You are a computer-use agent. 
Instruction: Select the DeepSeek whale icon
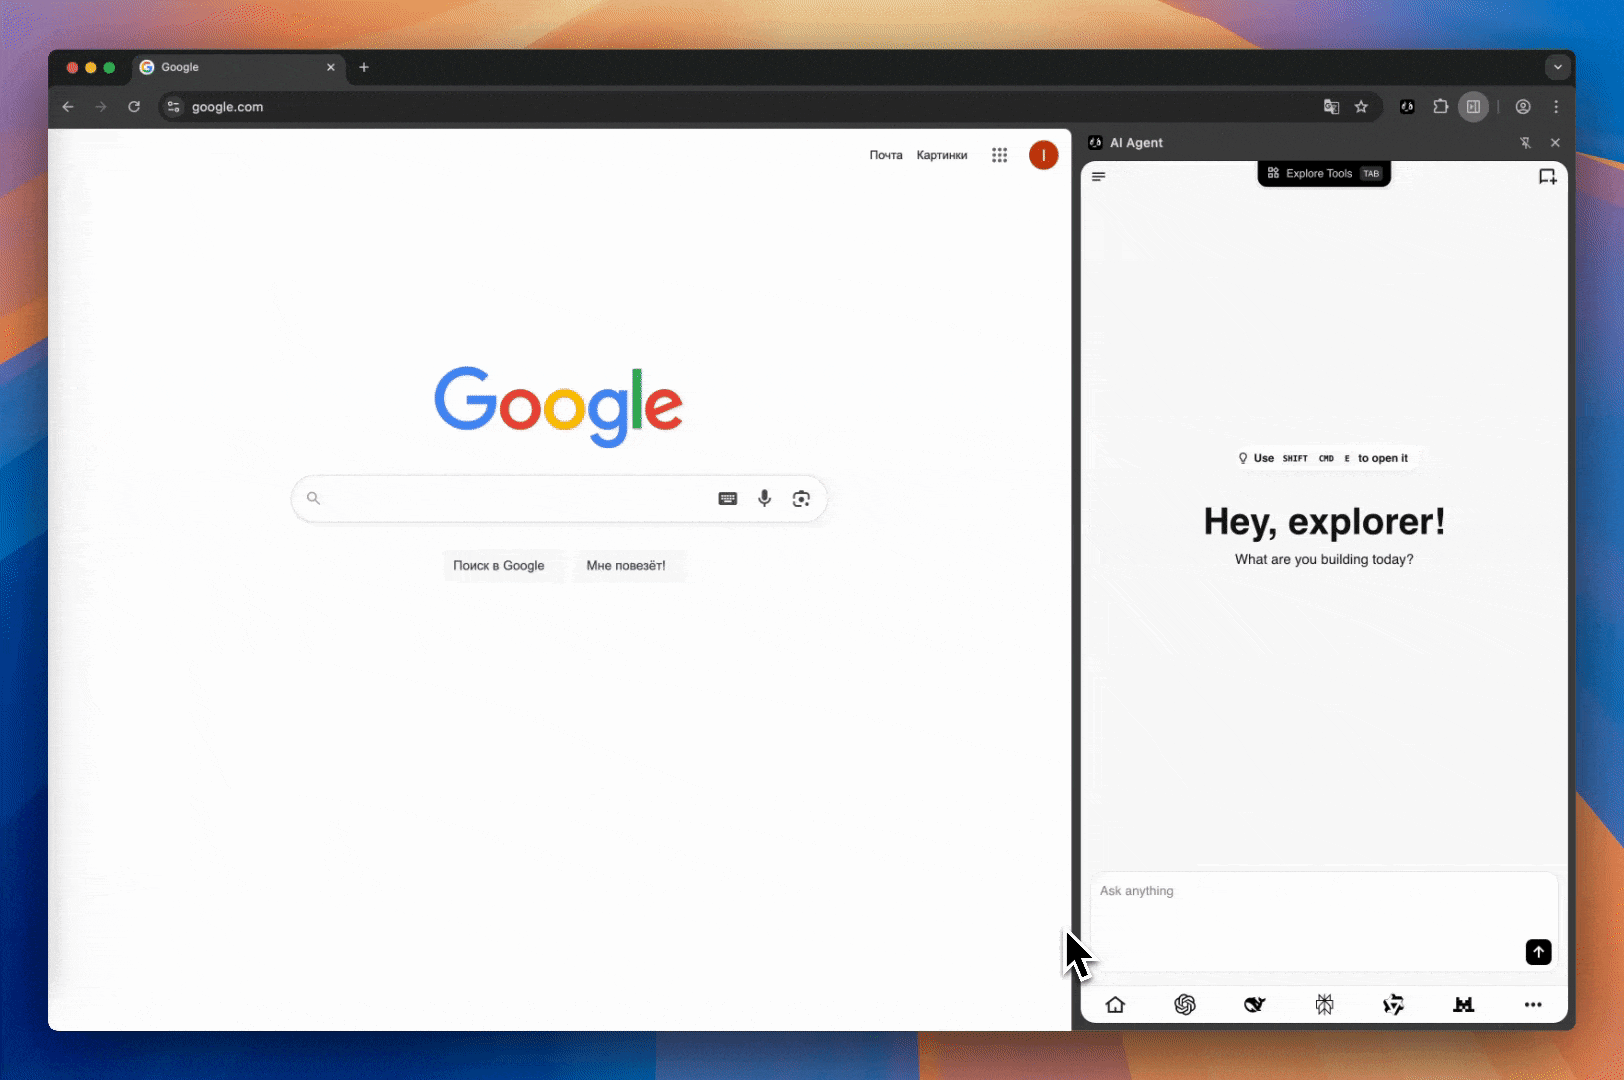1254,1004
